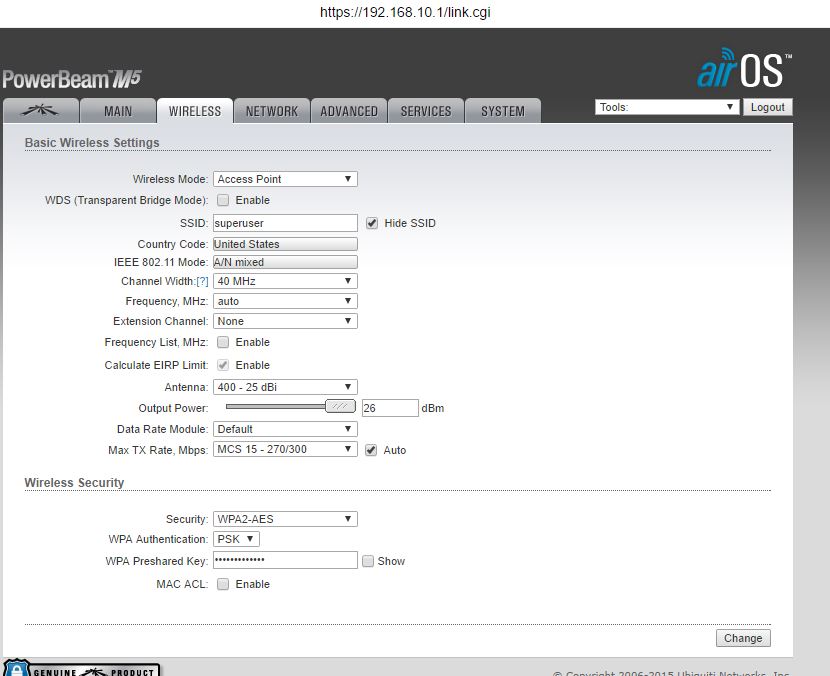This screenshot has width=830, height=676.
Task: Click the IEEE 802.11 Mode field
Action: (285, 262)
